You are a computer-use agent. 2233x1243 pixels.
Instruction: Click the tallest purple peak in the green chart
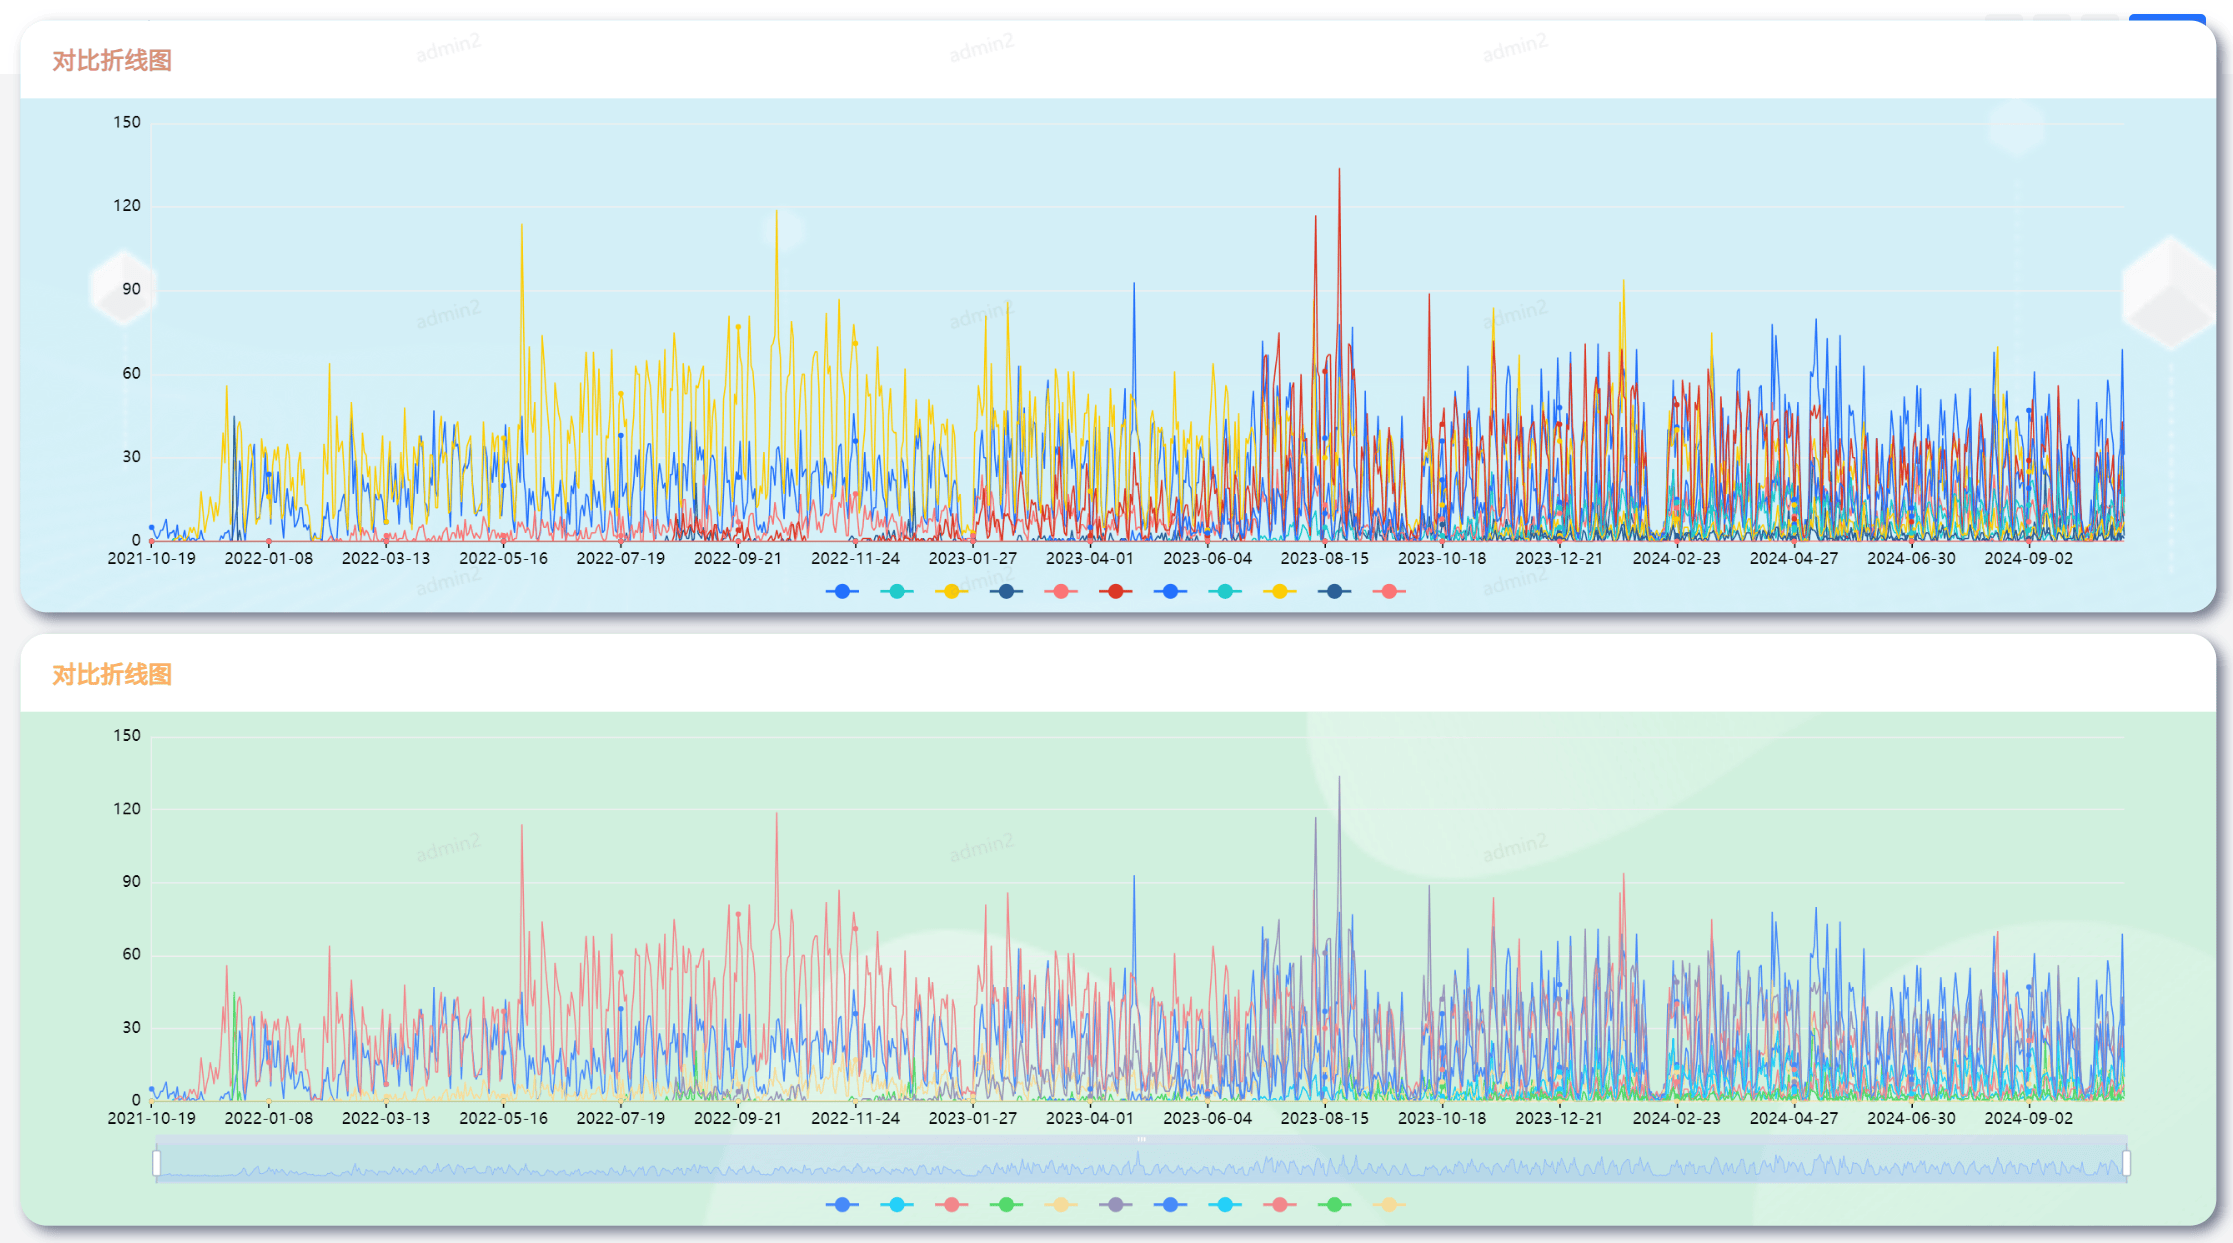(x=1339, y=779)
